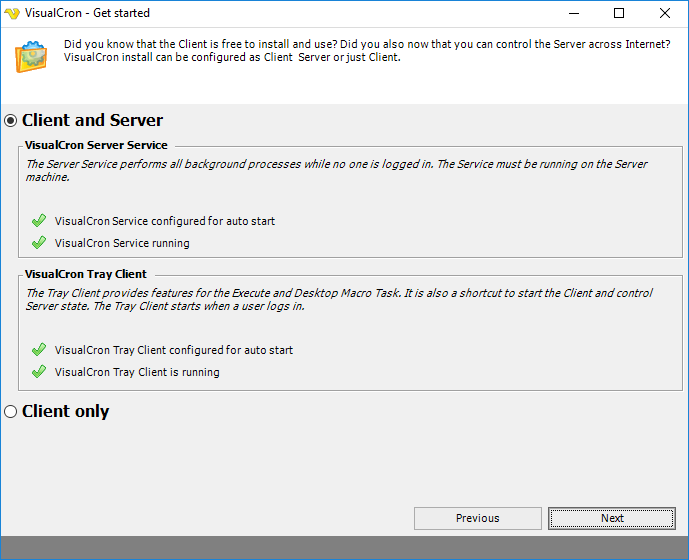
Task: Close the Get started window
Action: tap(665, 13)
